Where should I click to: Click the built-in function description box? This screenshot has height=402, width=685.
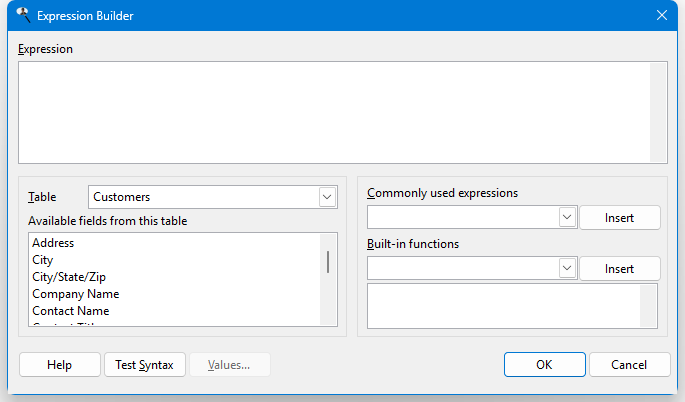504,306
